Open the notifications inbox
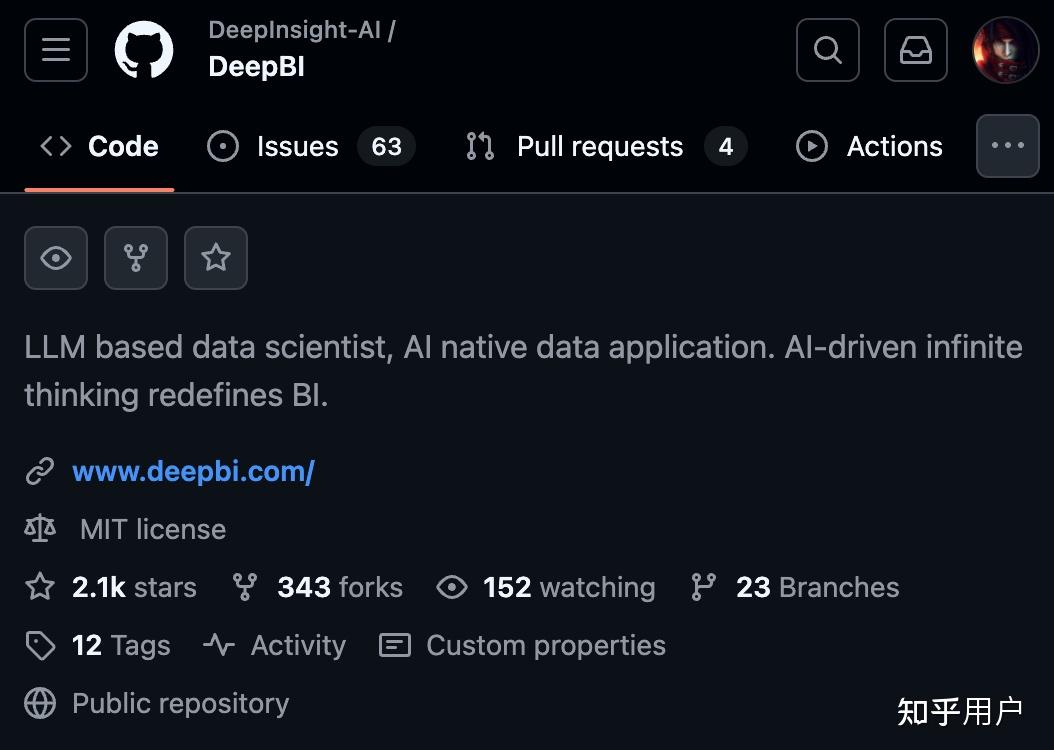 tap(915, 49)
